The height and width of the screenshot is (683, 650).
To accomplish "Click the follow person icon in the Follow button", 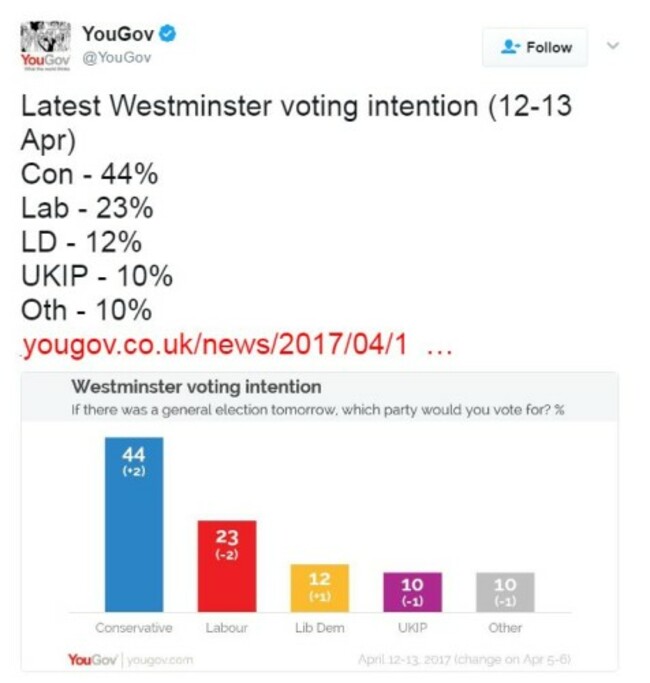I will 510,47.
